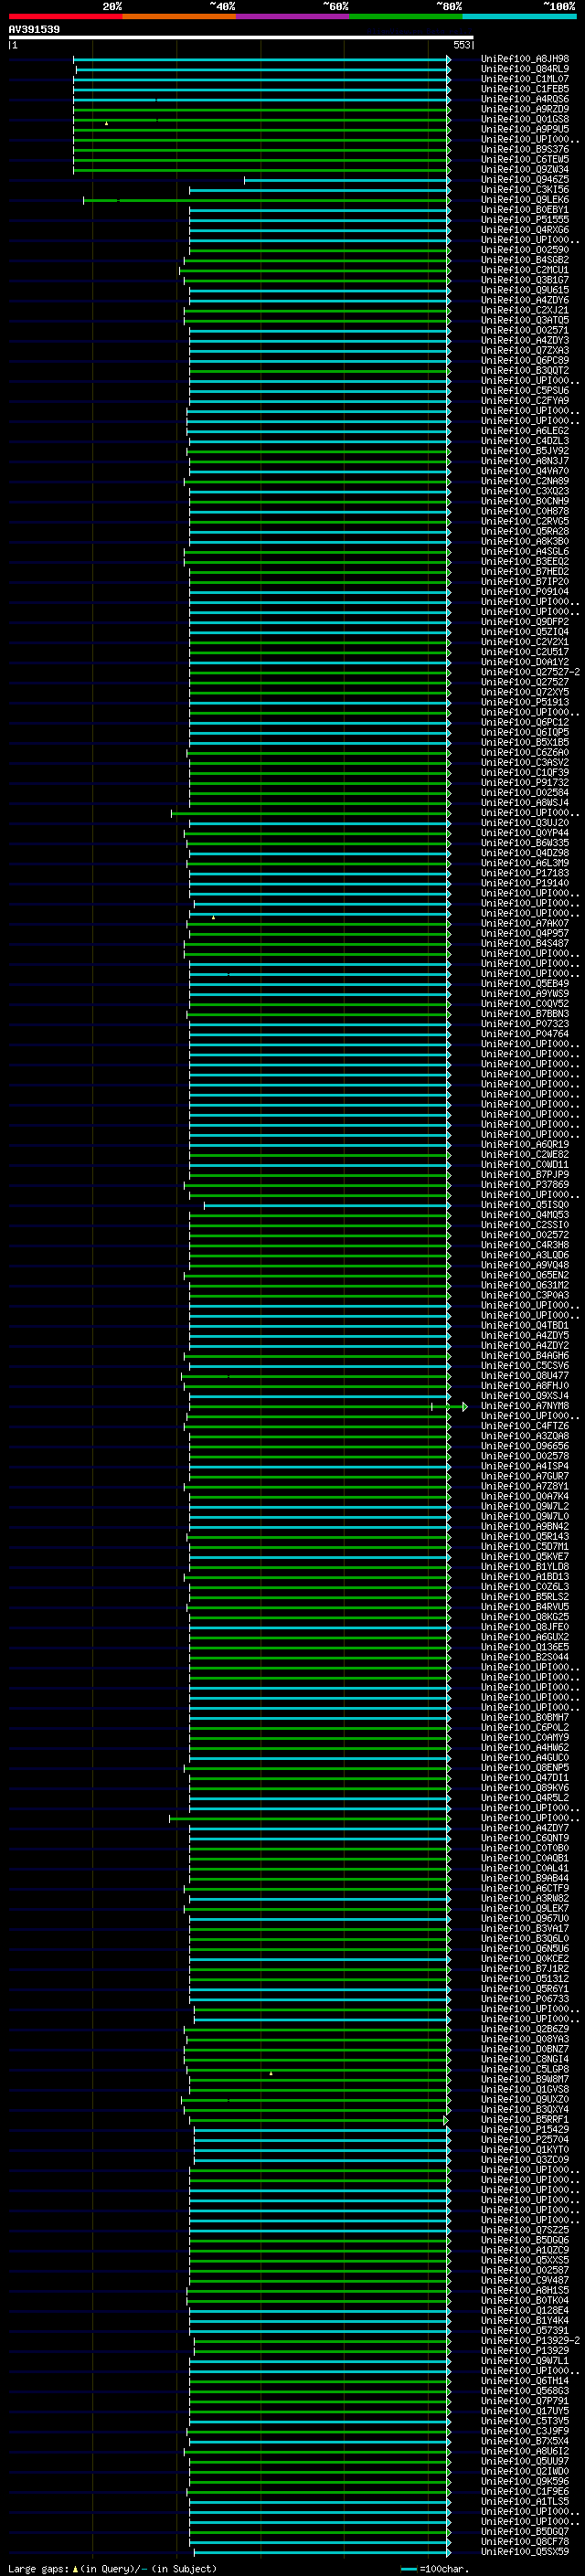Select hit label UniRef100_B3QQT2
This screenshot has width=585, height=2576.
pyautogui.click(x=525, y=371)
